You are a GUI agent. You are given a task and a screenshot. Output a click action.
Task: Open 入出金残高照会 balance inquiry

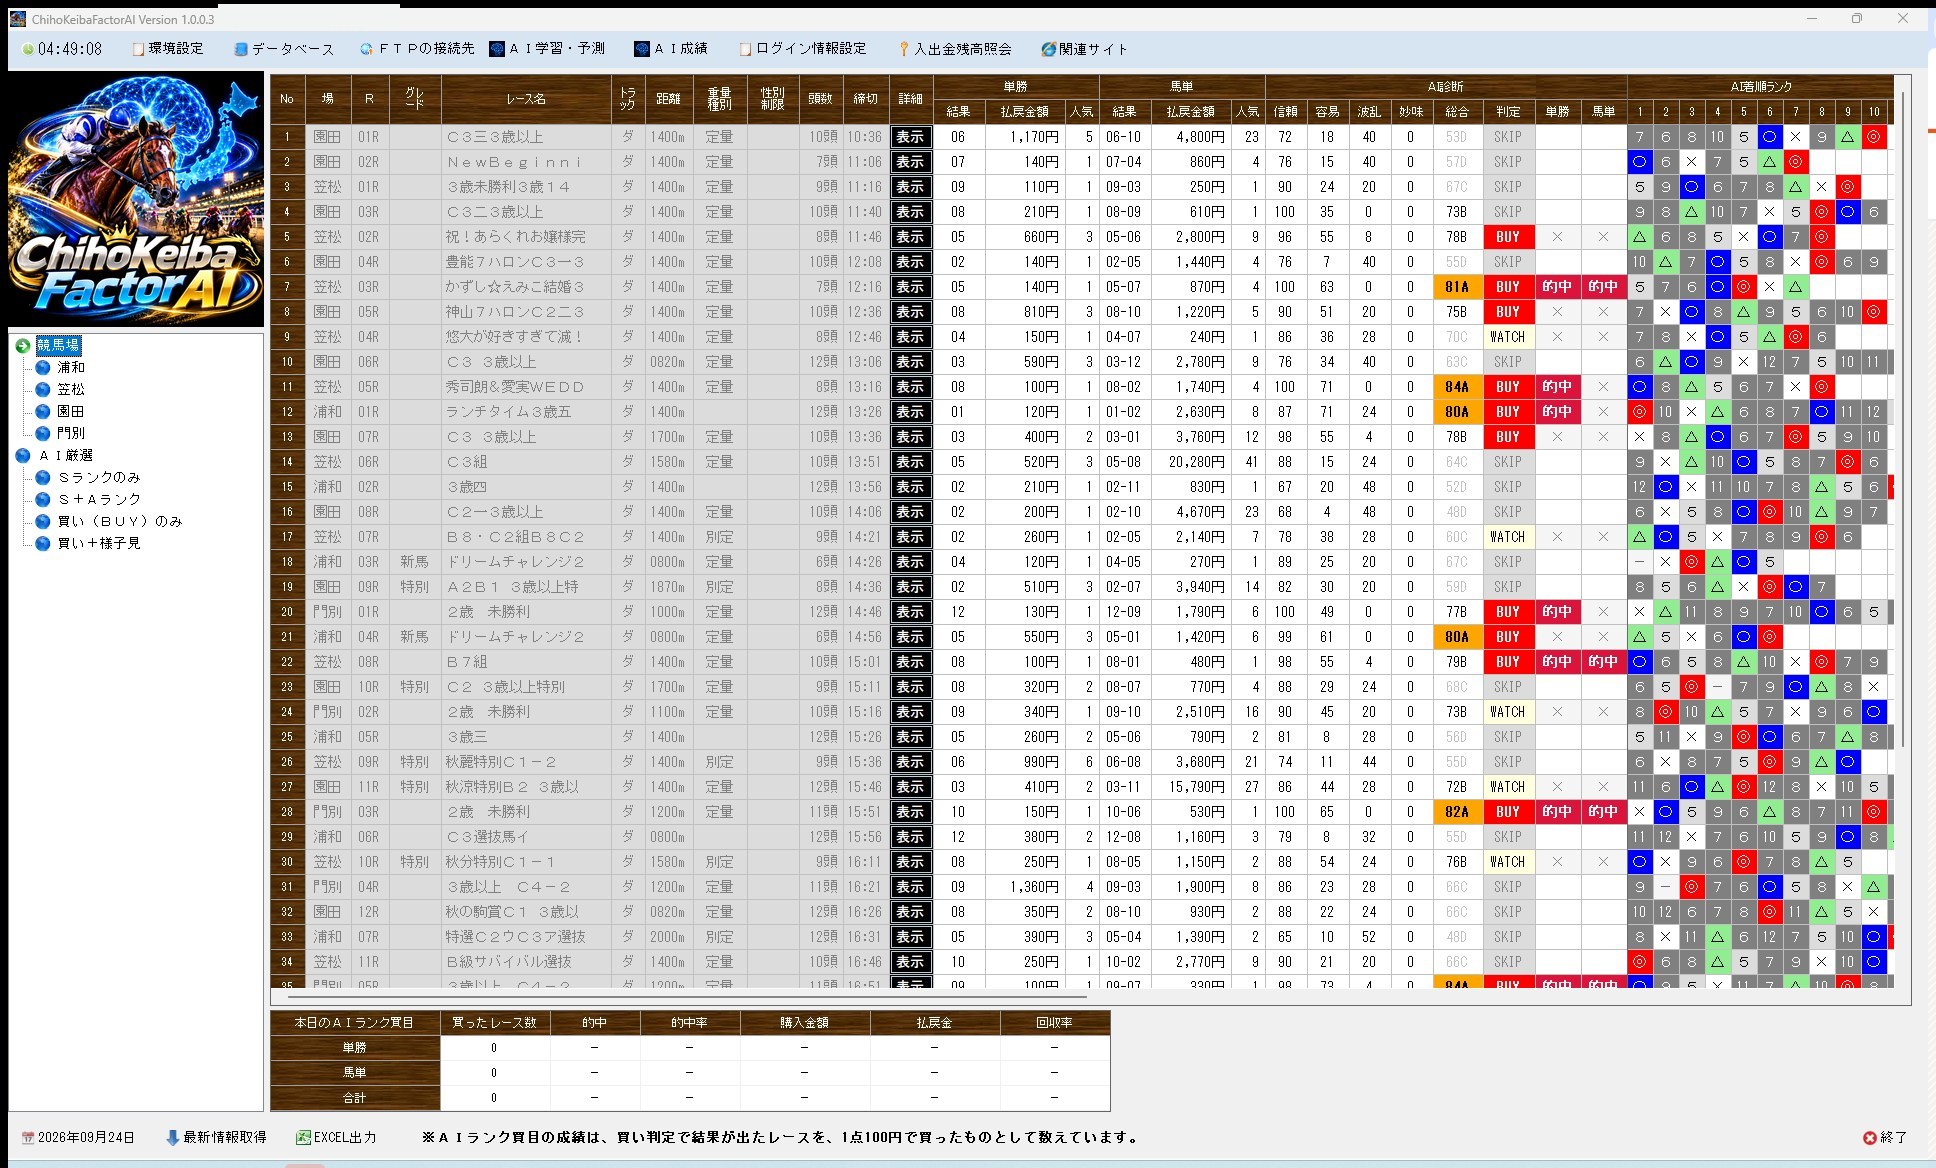(x=954, y=49)
